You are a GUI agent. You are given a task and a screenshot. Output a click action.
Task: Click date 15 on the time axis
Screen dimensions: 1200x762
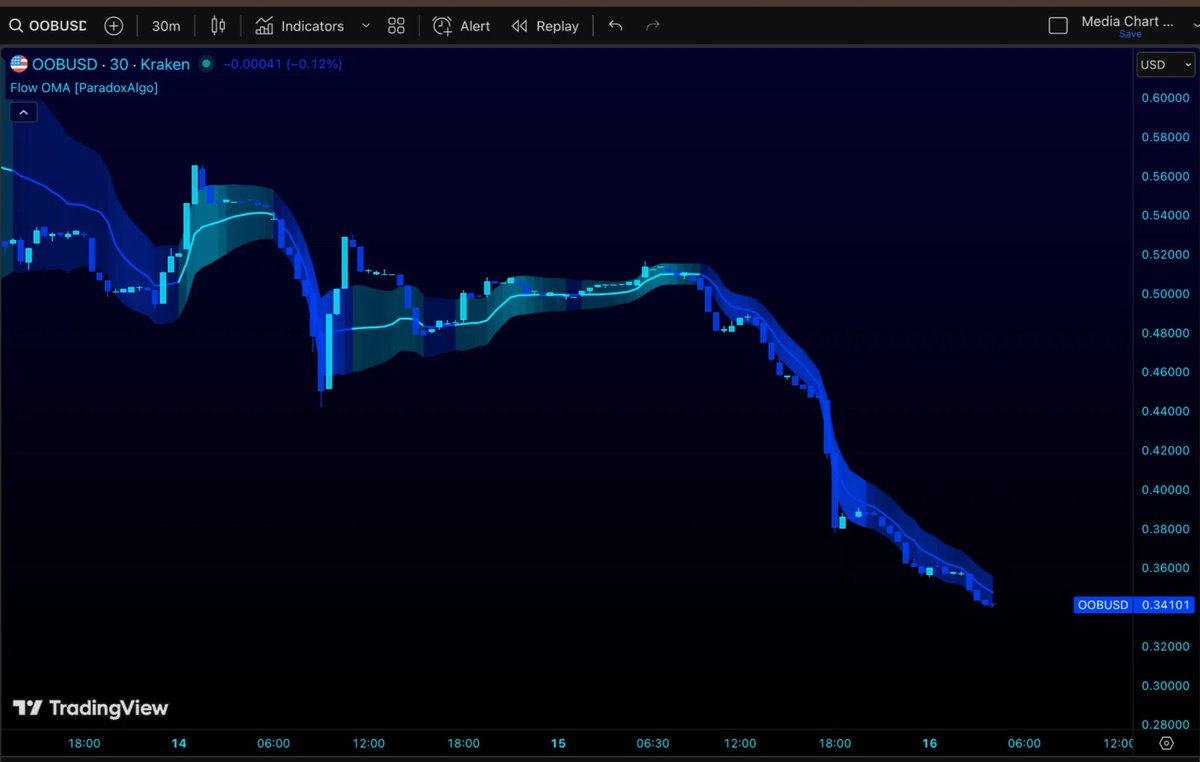coord(558,743)
